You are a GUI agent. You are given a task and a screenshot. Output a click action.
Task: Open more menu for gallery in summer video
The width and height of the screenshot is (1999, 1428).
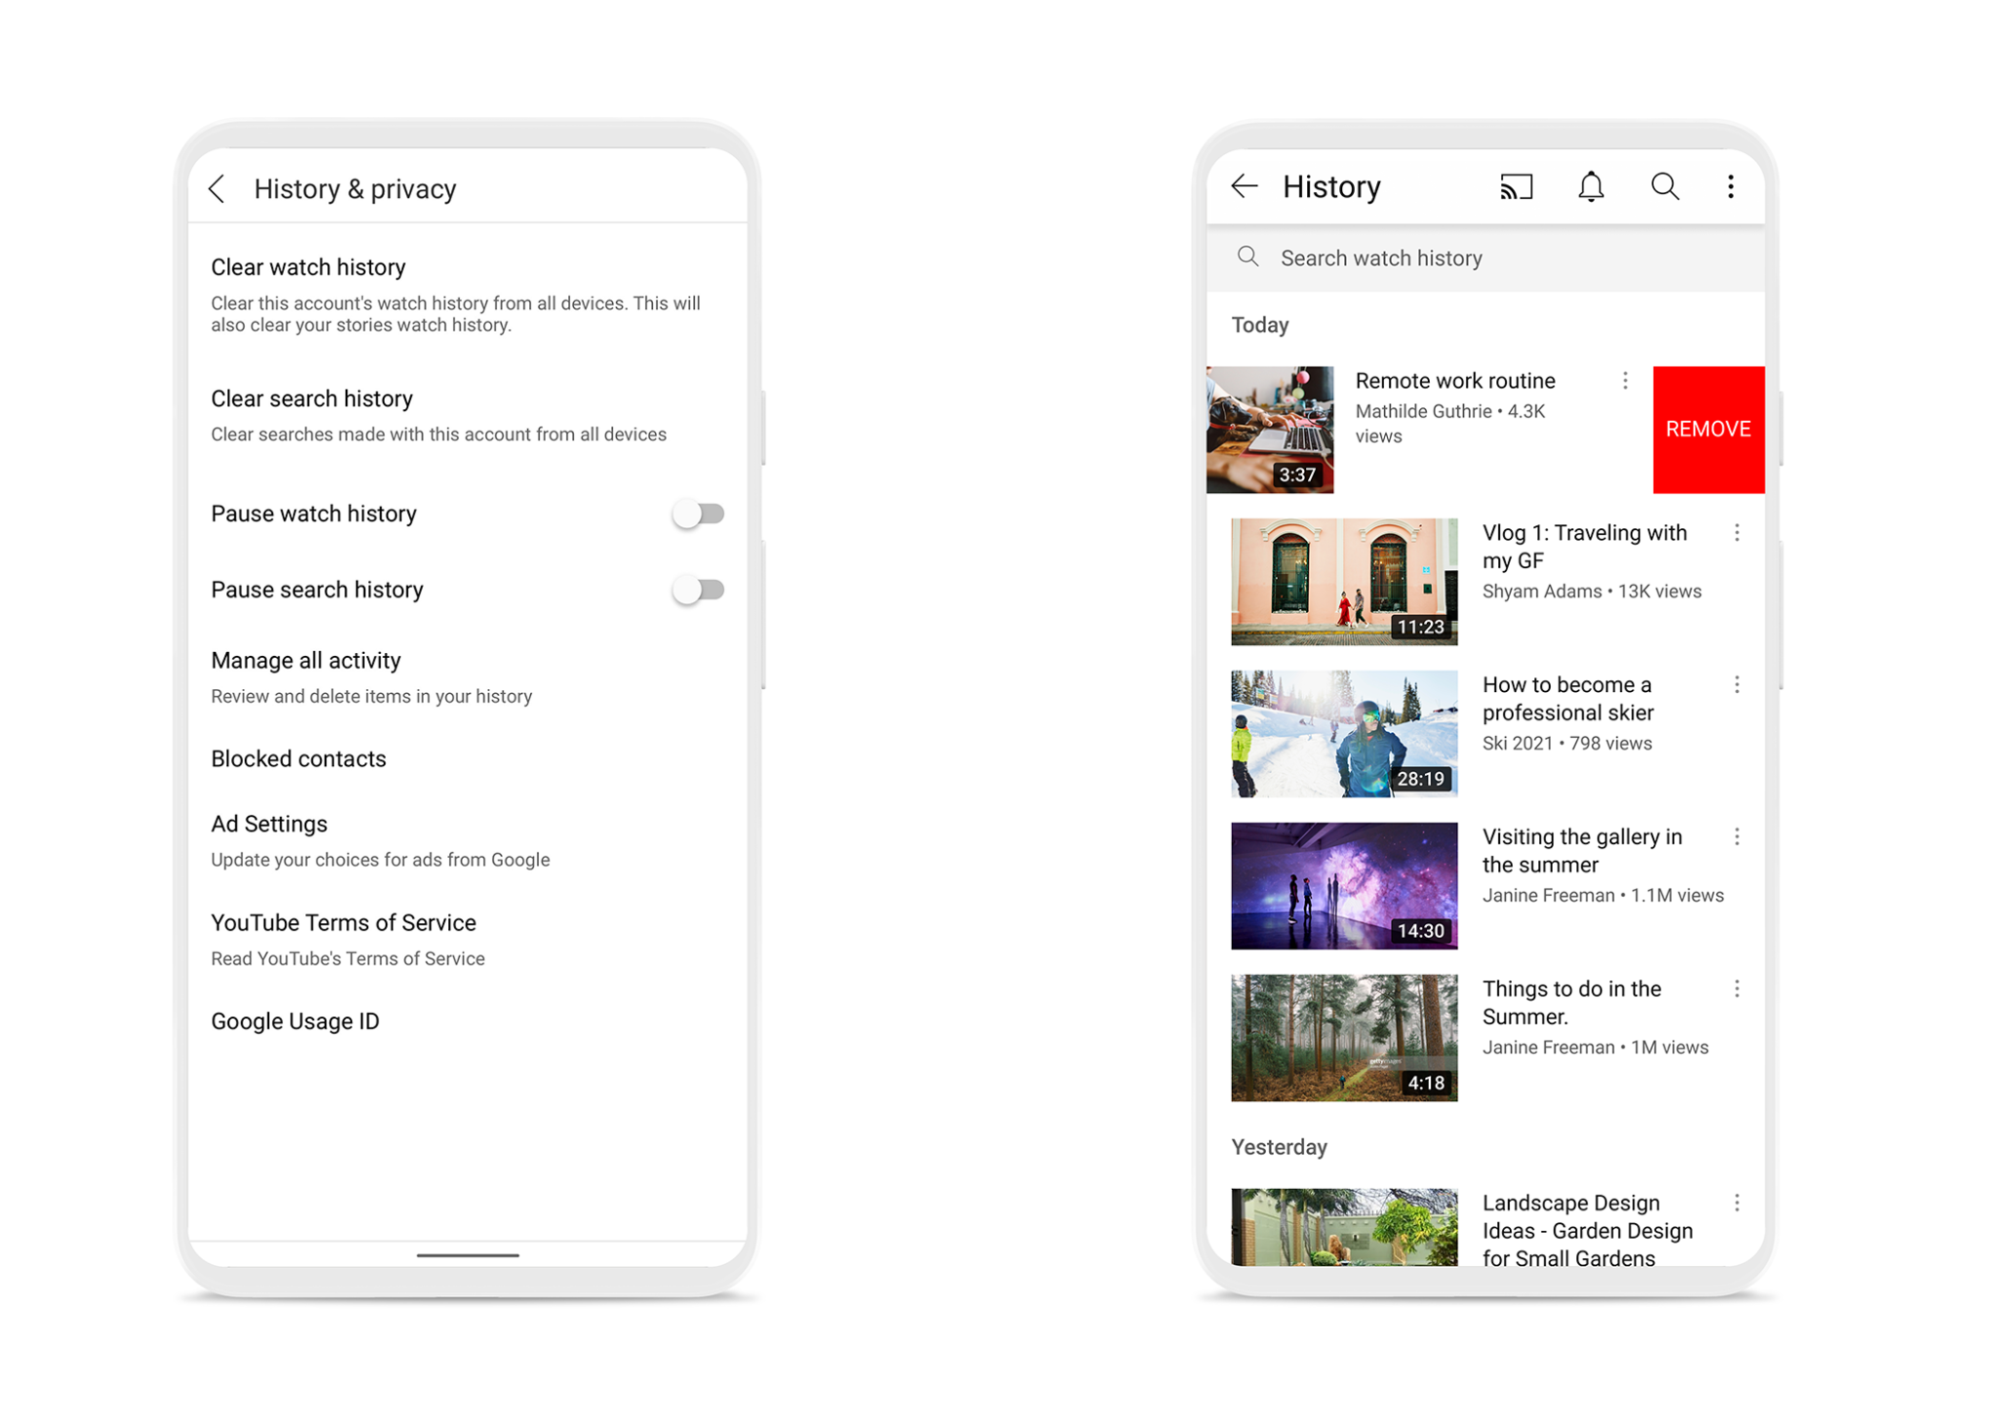click(1737, 837)
